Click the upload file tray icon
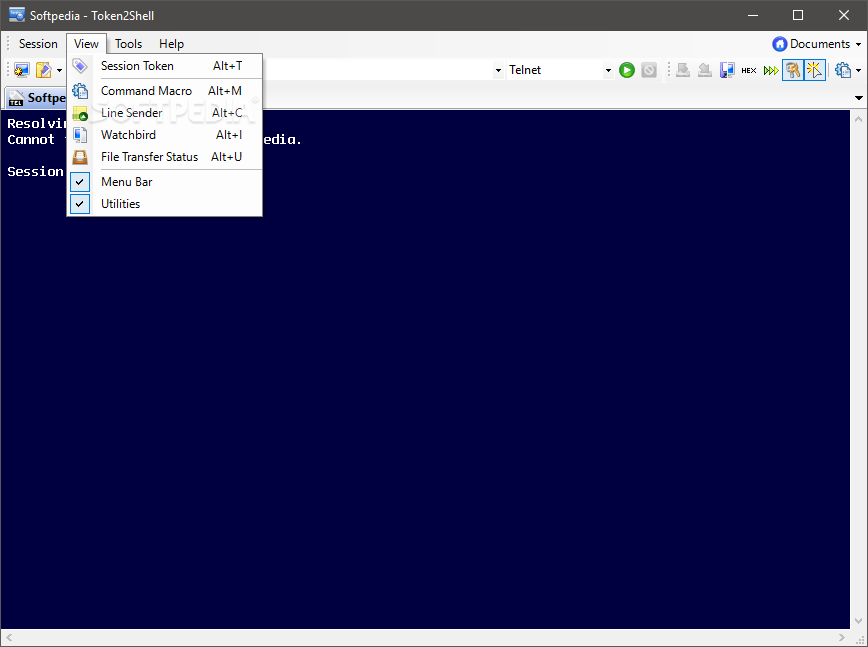Screen dimensions: 868x647 (705, 70)
